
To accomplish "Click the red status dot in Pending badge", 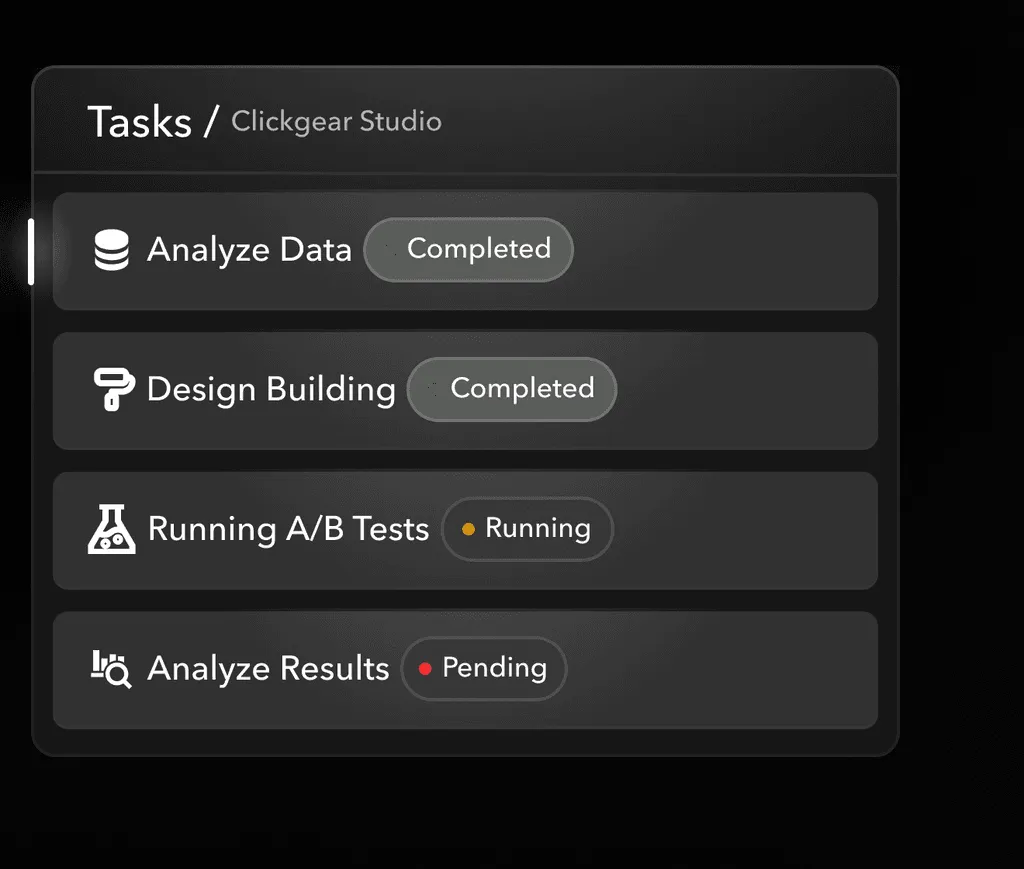I will click(425, 669).
